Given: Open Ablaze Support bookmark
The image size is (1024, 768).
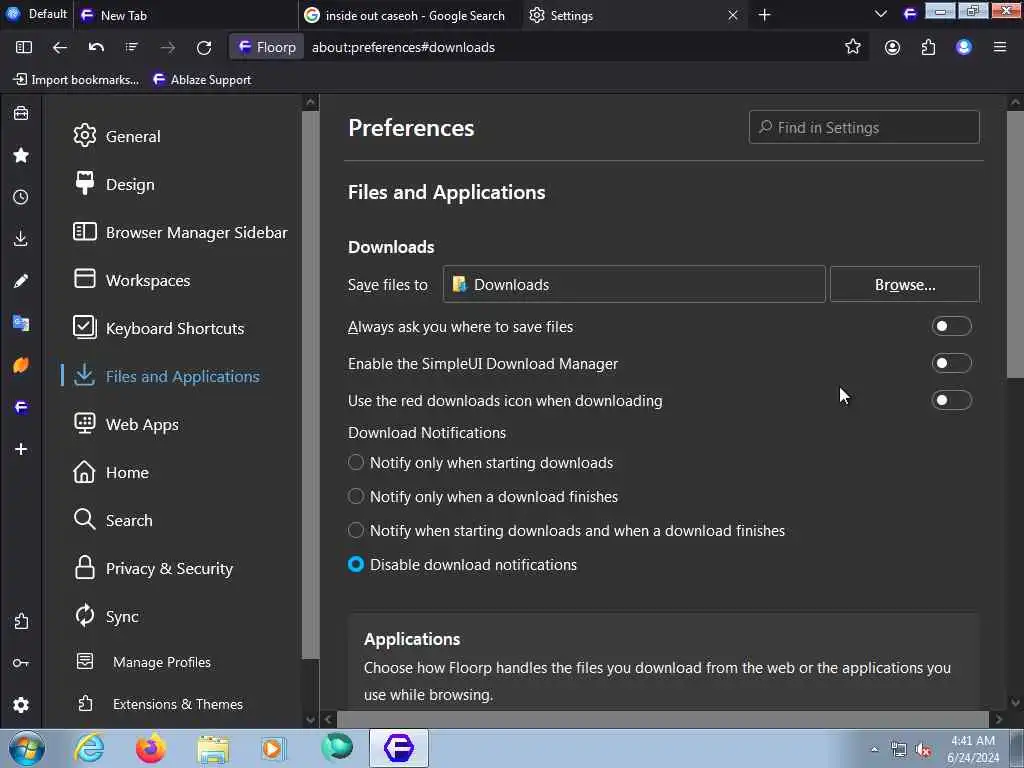Looking at the screenshot, I should 202,80.
